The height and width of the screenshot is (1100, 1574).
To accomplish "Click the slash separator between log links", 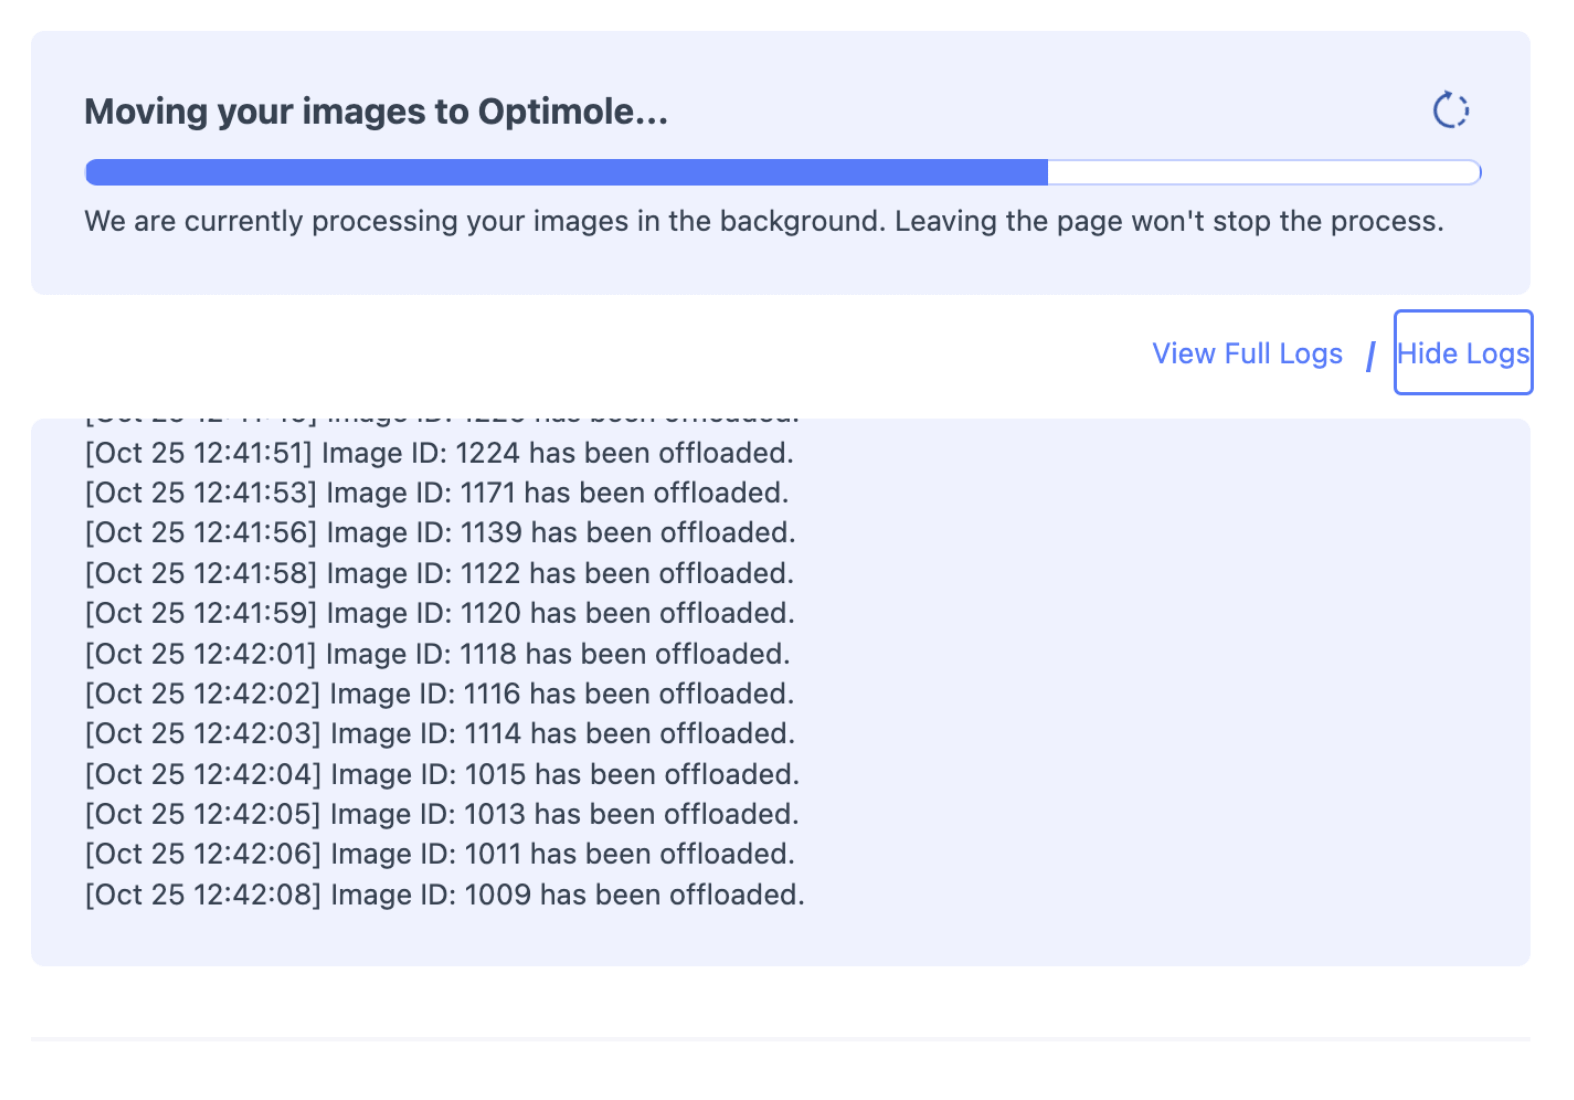I will point(1370,356).
